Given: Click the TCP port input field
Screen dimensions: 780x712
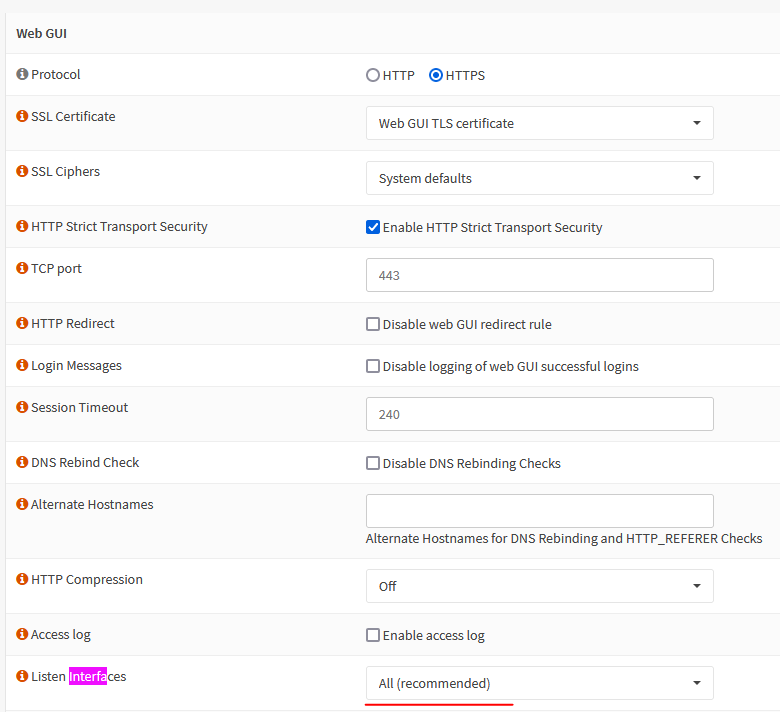Looking at the screenshot, I should click(x=539, y=275).
